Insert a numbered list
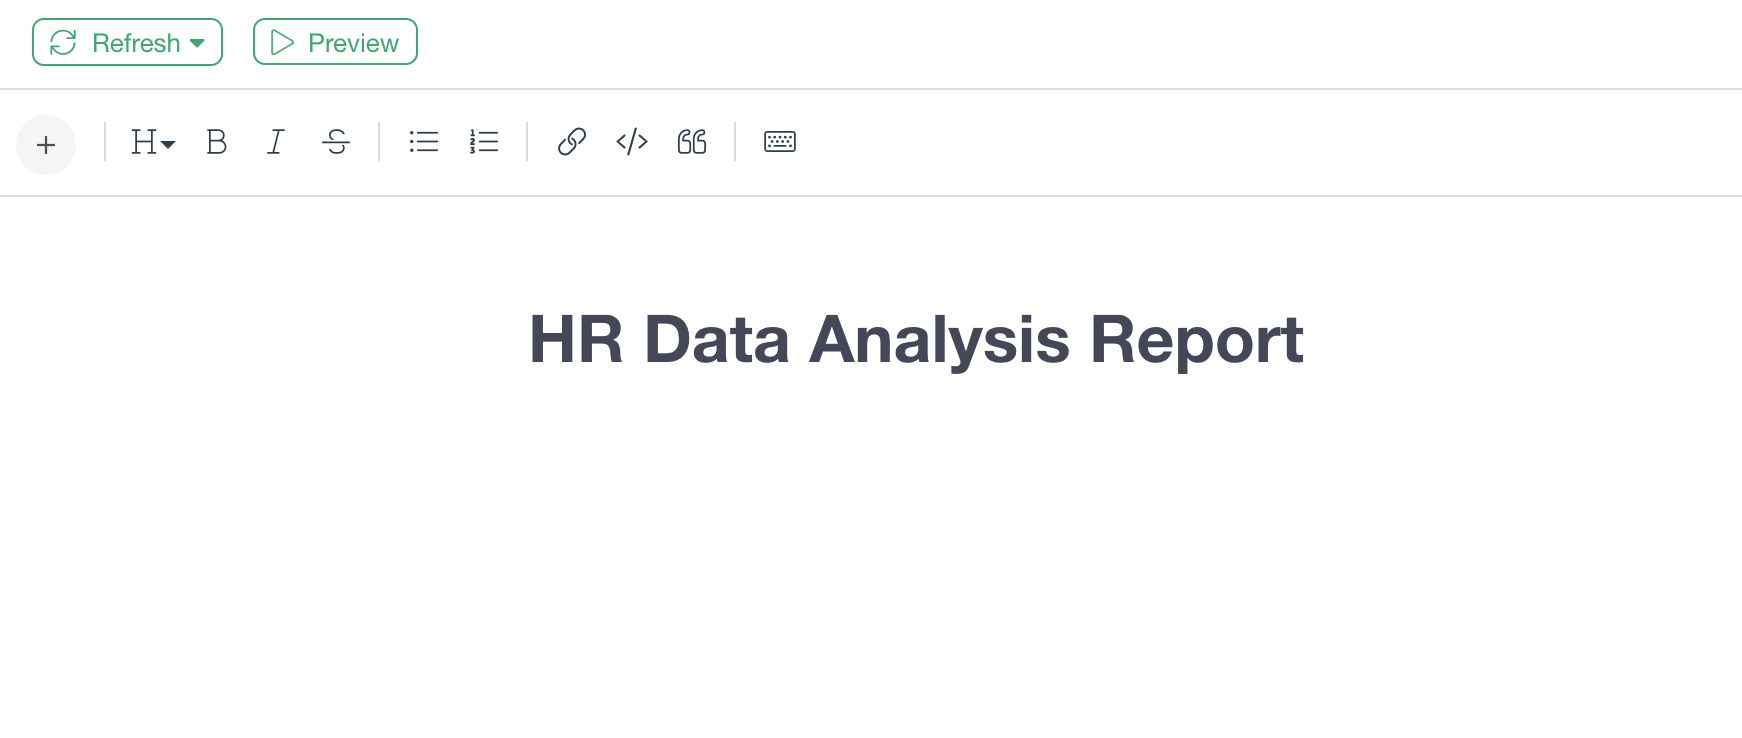1742x738 pixels. (484, 142)
